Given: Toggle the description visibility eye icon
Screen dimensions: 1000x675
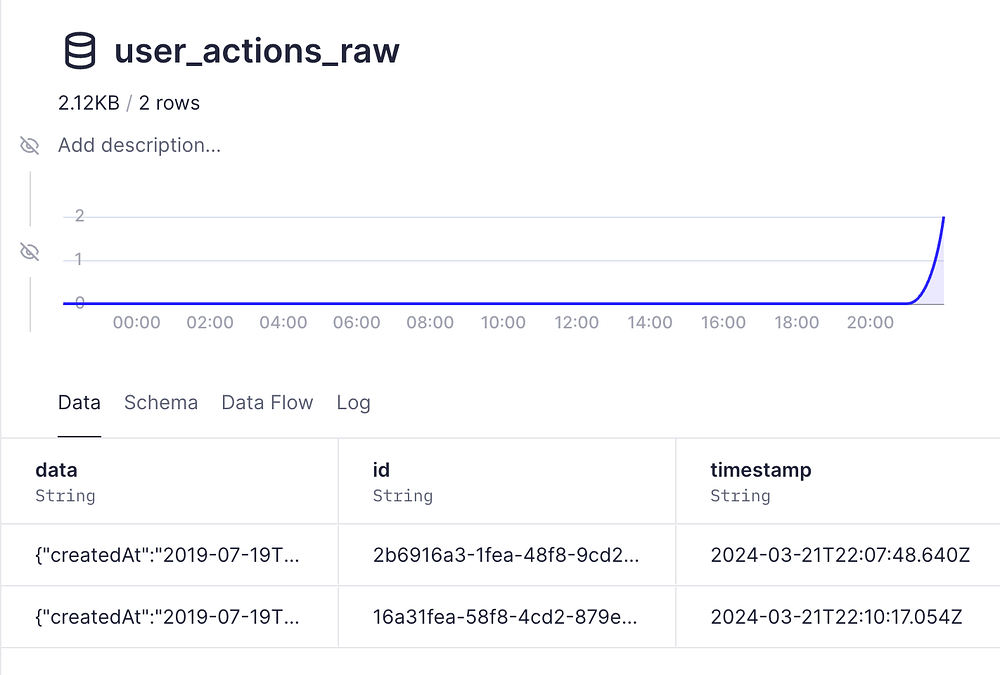Looking at the screenshot, I should tap(30, 146).
